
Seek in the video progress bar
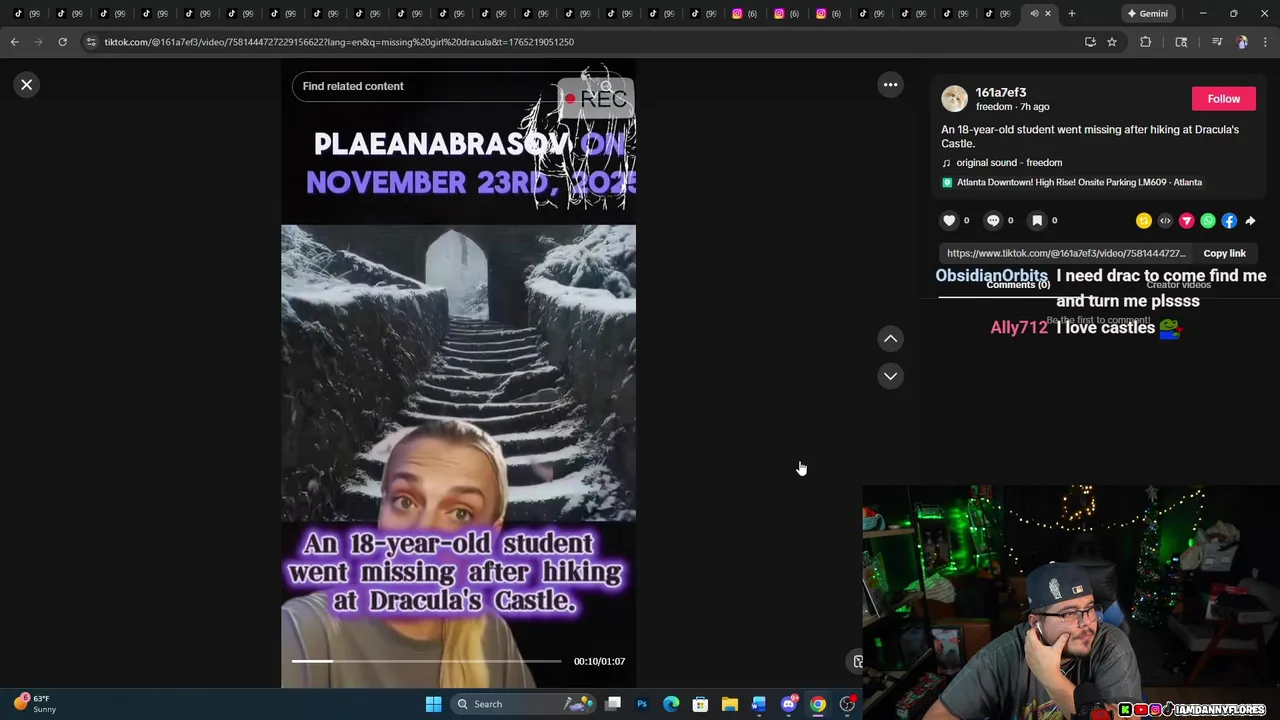(x=427, y=661)
